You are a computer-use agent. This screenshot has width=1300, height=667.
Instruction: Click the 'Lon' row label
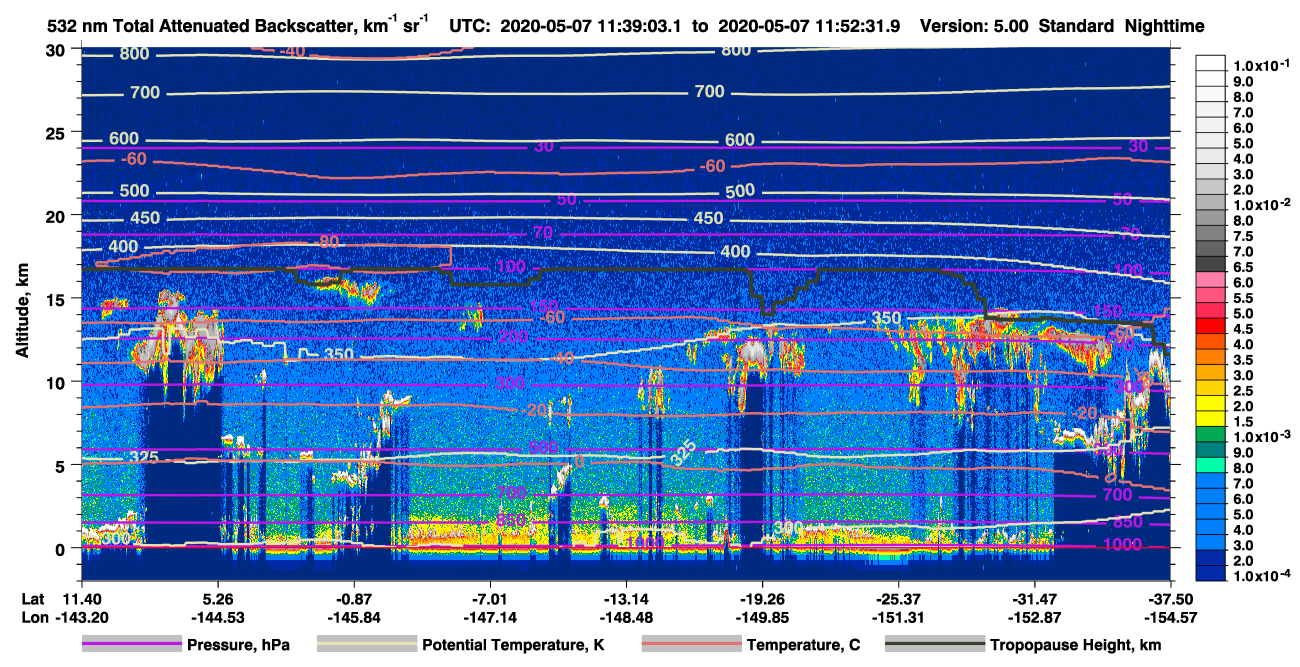click(34, 618)
